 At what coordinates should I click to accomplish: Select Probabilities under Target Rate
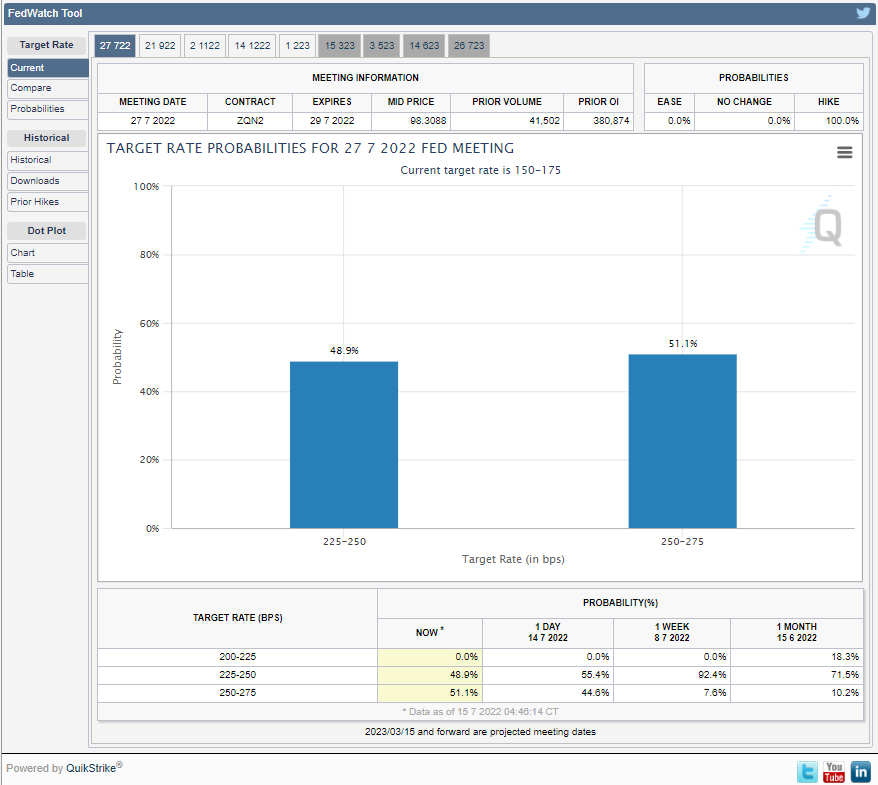47,109
